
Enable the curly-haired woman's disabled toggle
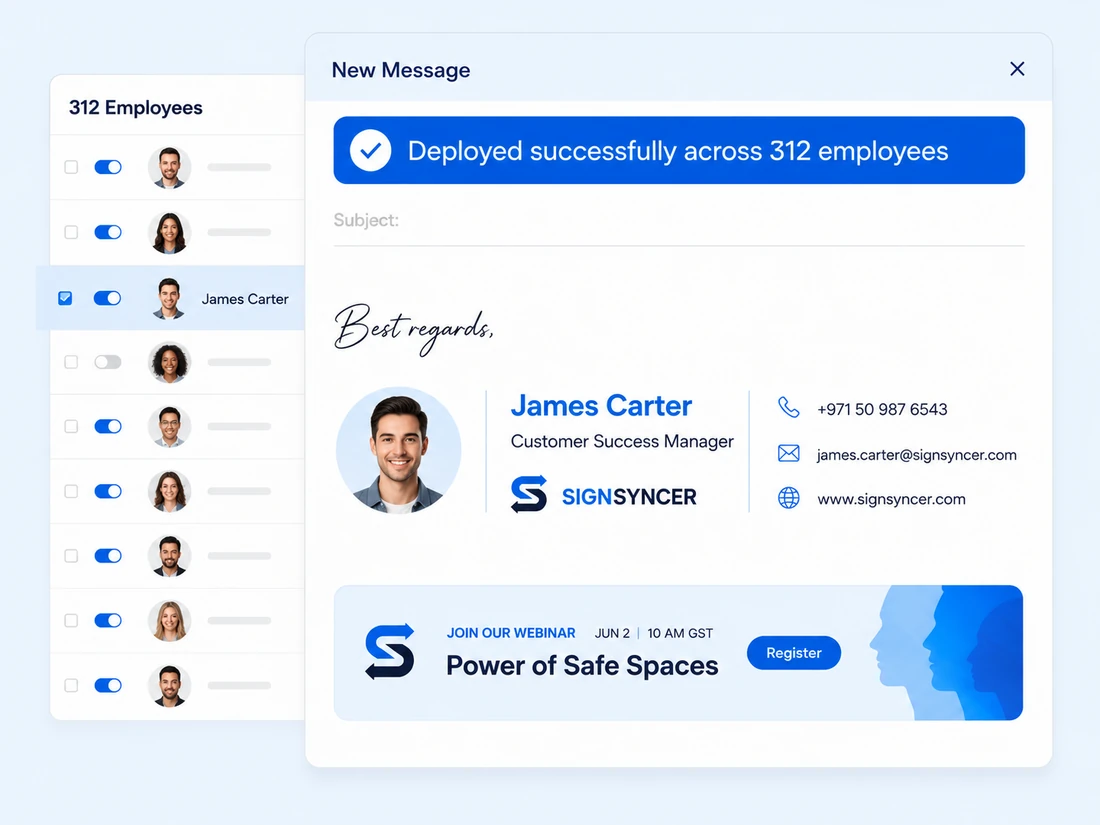pos(107,362)
